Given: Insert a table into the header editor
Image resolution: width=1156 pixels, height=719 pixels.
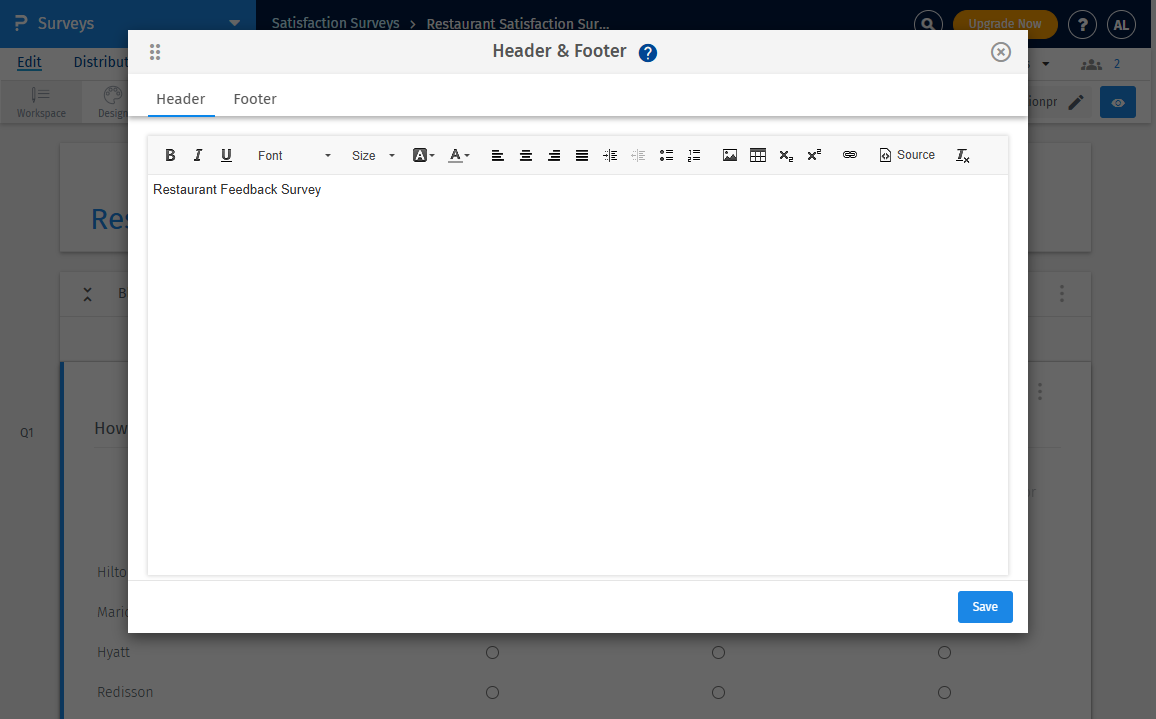Looking at the screenshot, I should point(757,155).
